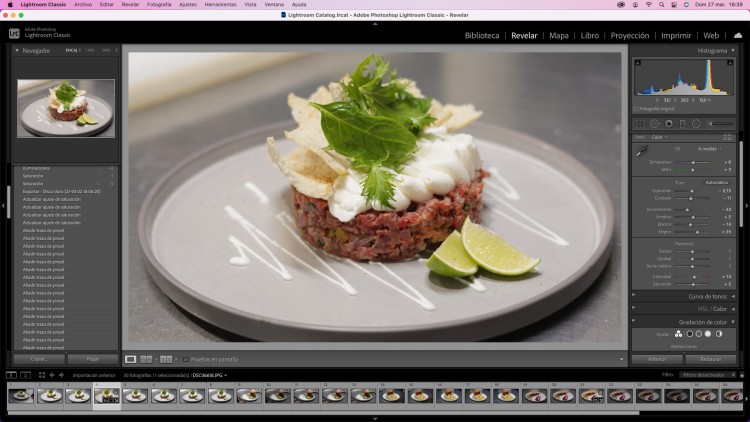Pick the white balance eyedropper tool
The width and height of the screenshot is (750, 422).
642,152
